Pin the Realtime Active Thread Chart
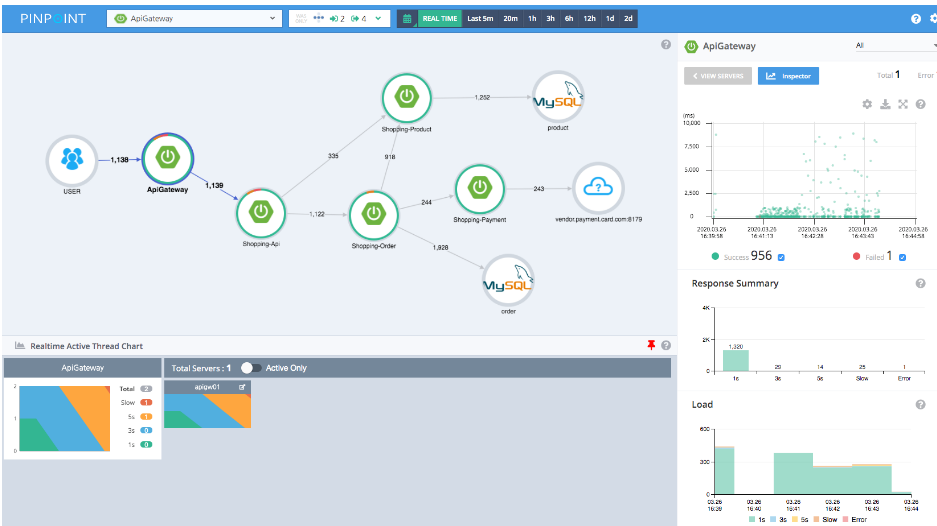Viewport: 937px width, 526px height. (651, 345)
